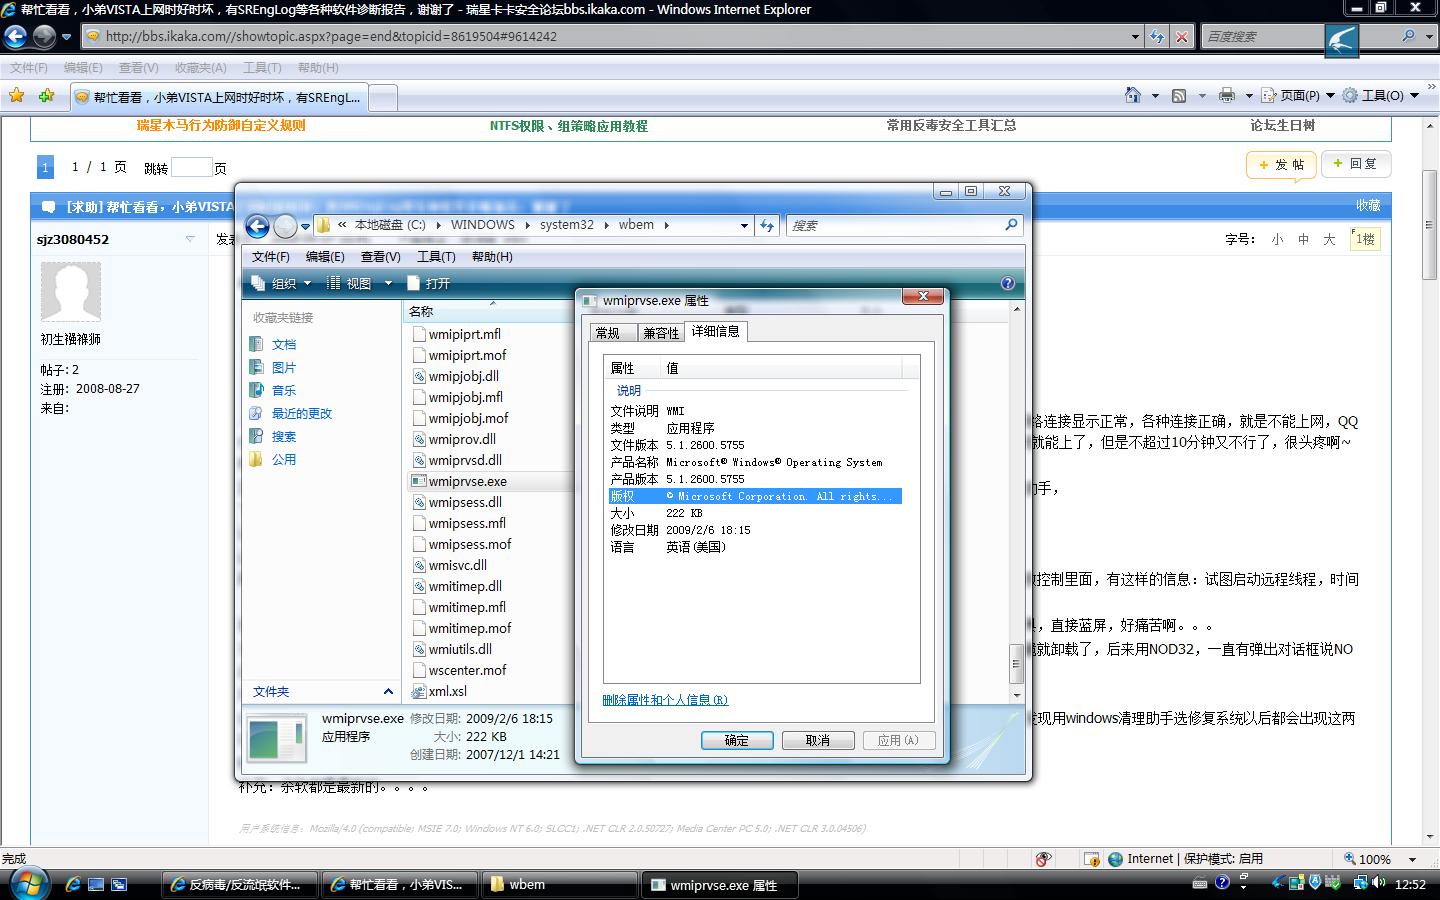Open the 音乐 favorite link

pos(284,390)
